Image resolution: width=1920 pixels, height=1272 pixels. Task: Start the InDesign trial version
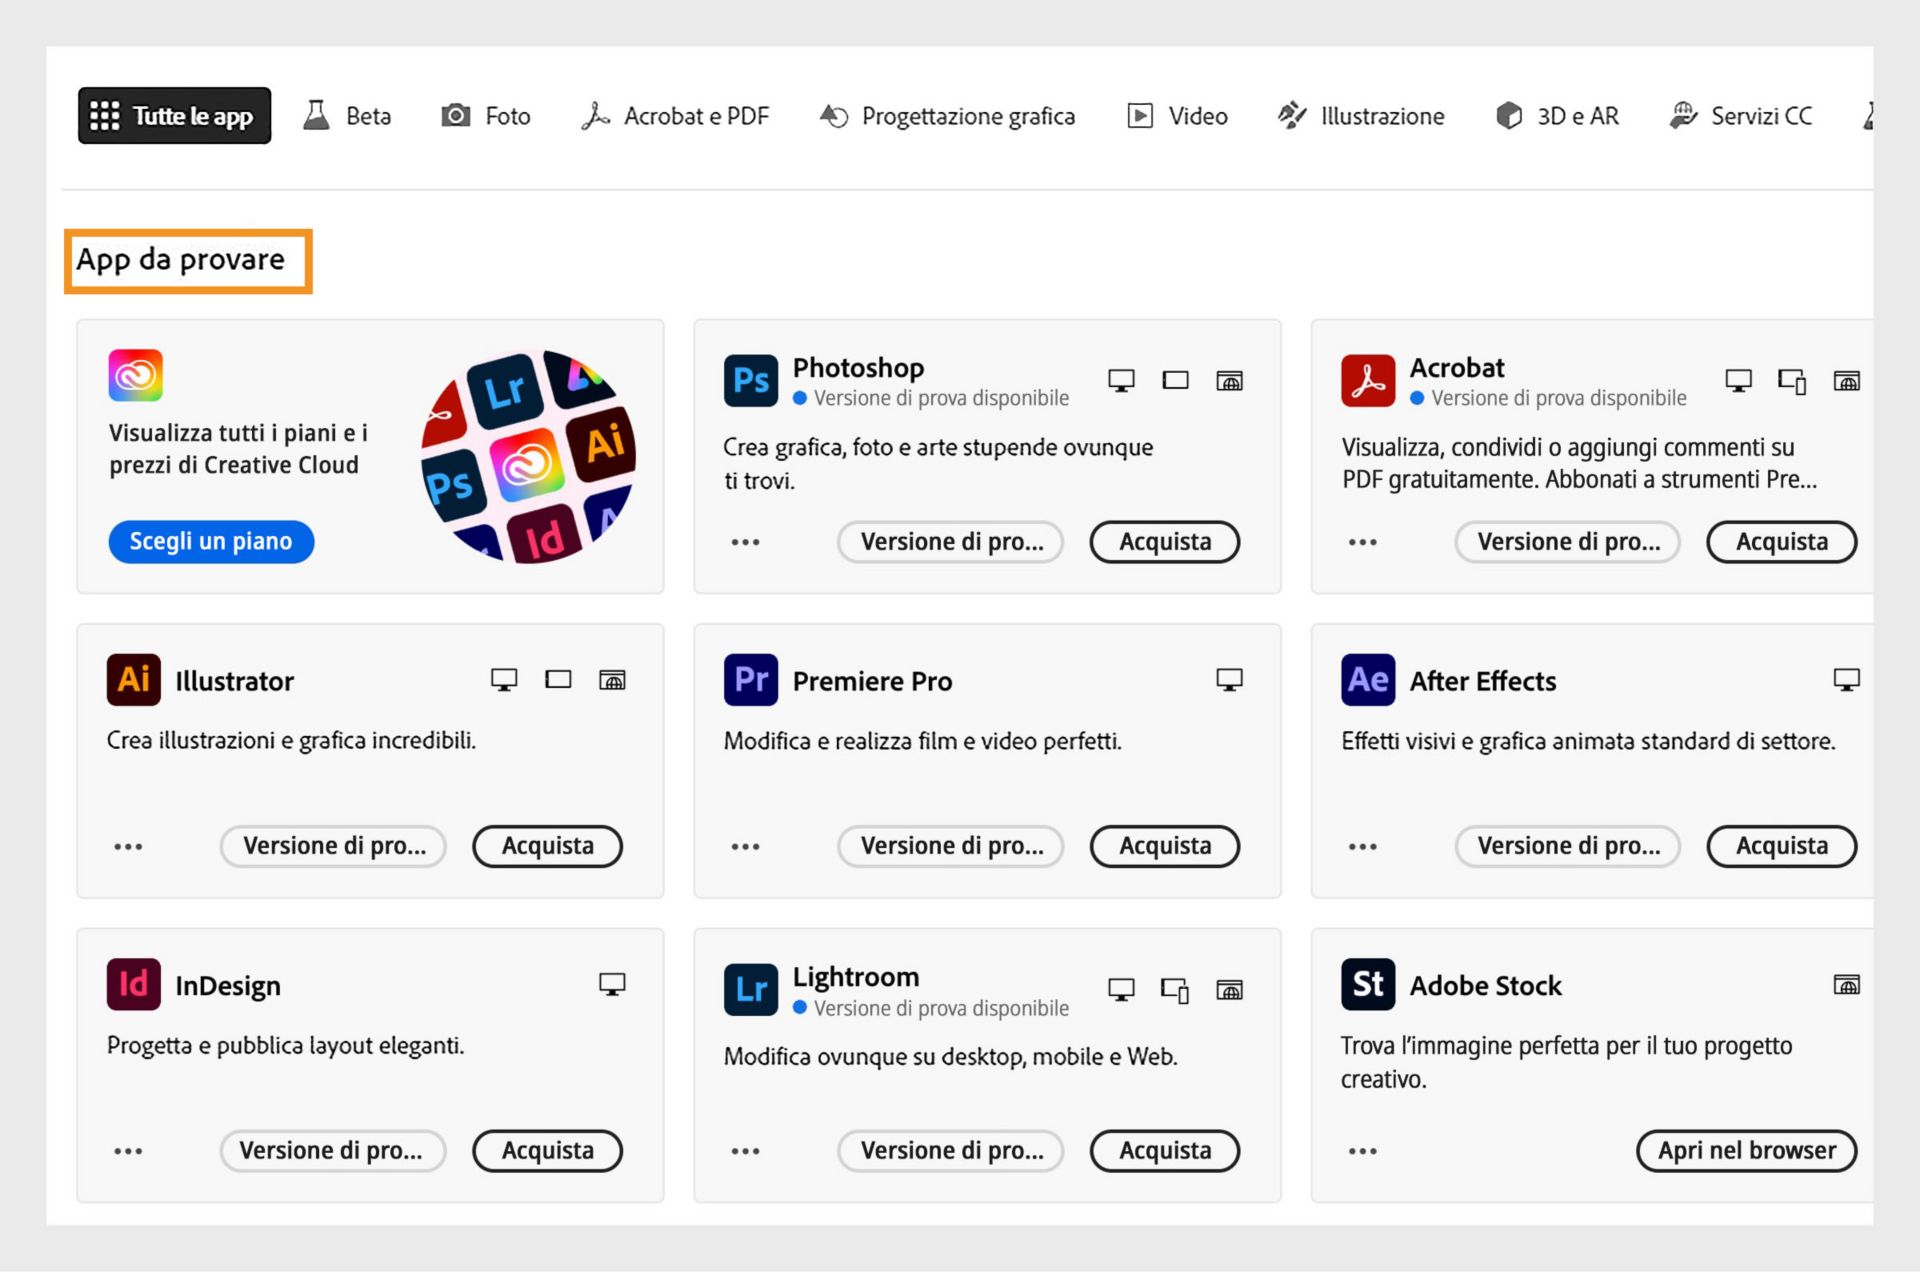333,1151
